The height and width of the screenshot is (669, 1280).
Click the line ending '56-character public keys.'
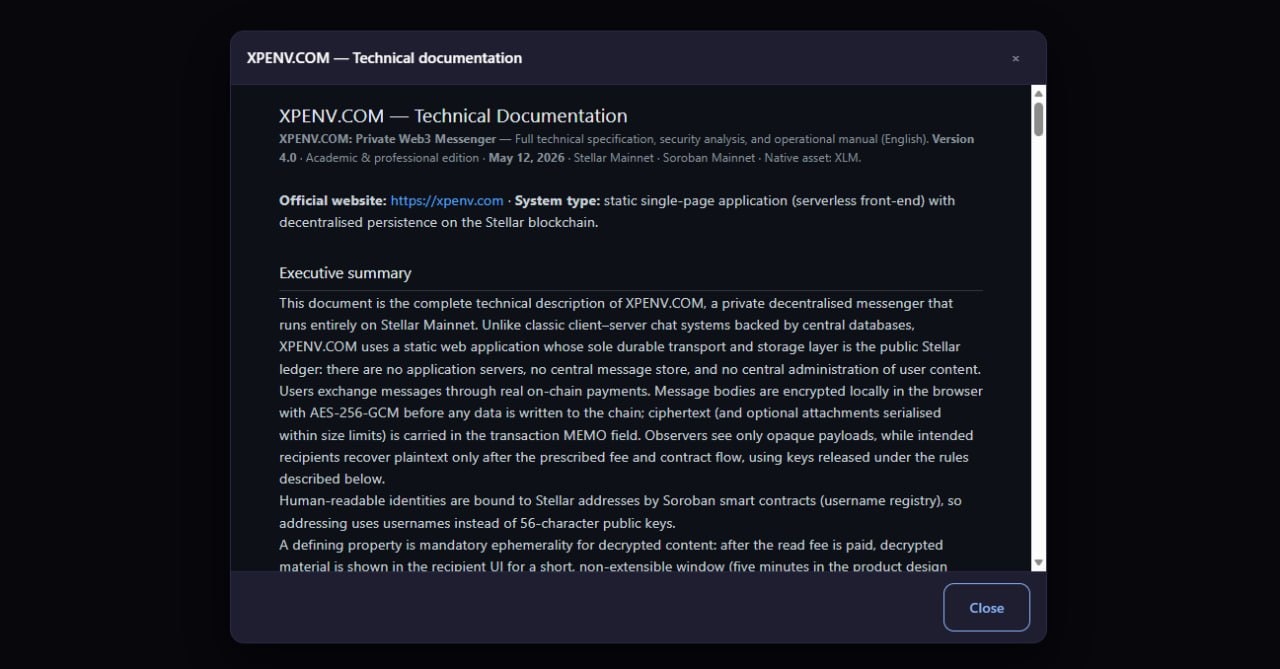click(478, 523)
